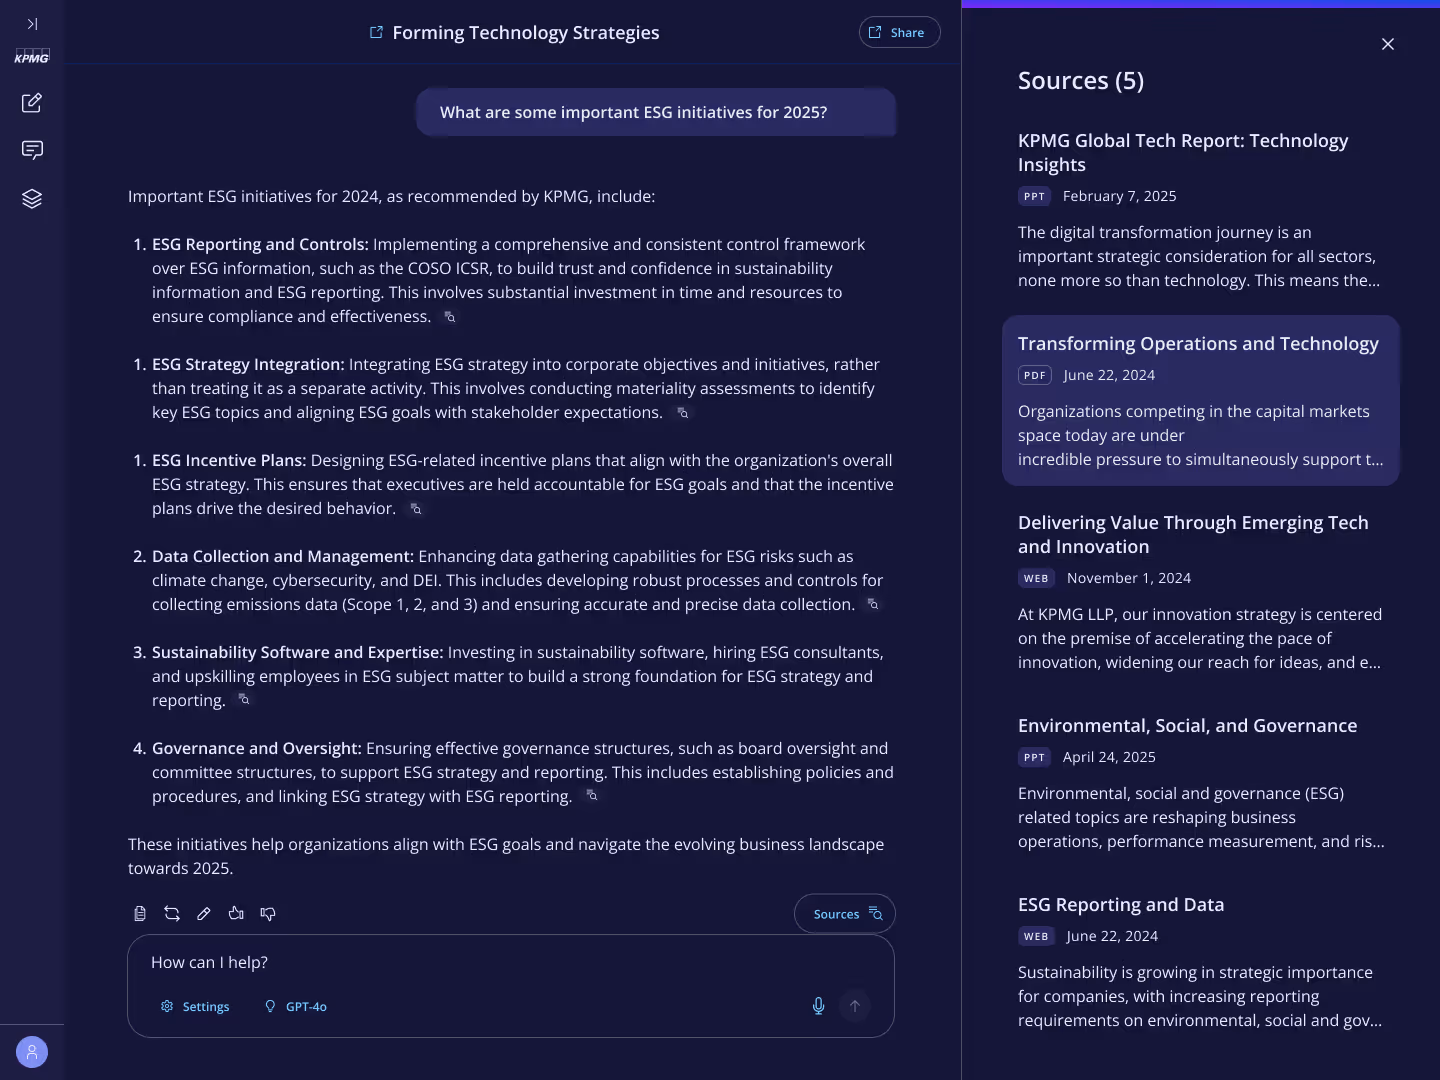Click the 'Data Collection and Management:' bold heading
This screenshot has width=1440, height=1080.
(x=283, y=556)
